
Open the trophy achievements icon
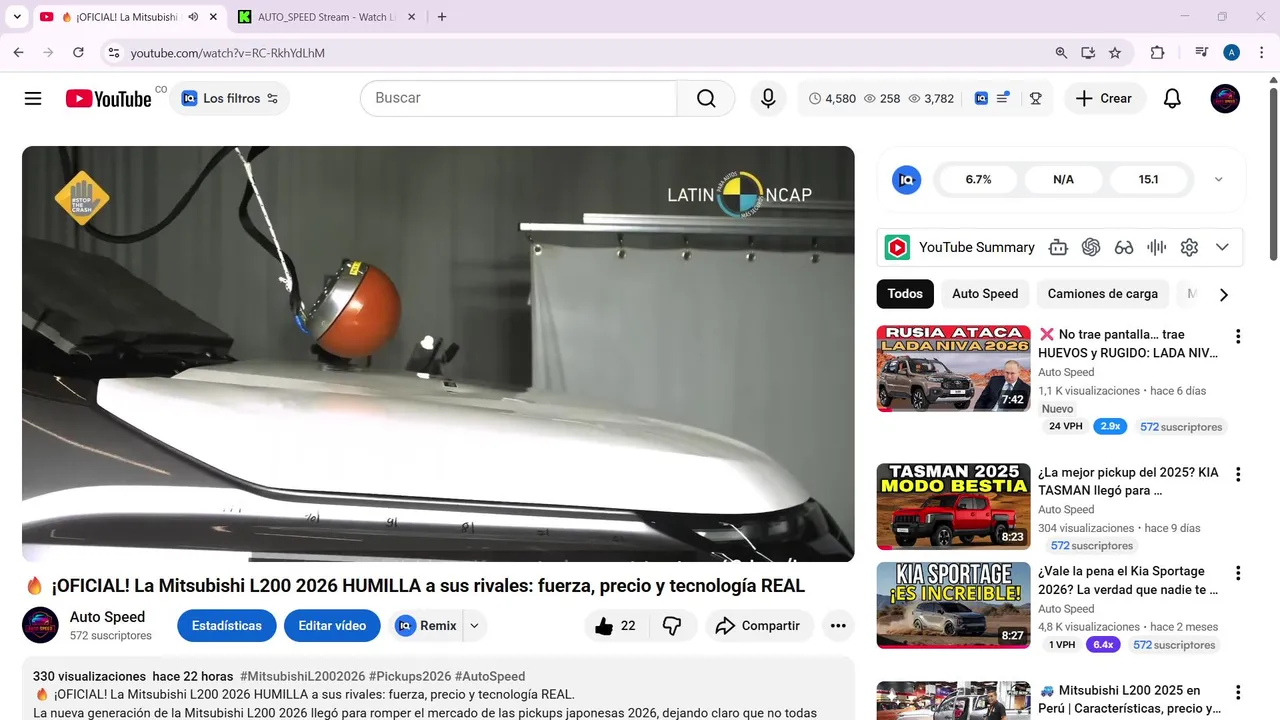pos(1036,98)
